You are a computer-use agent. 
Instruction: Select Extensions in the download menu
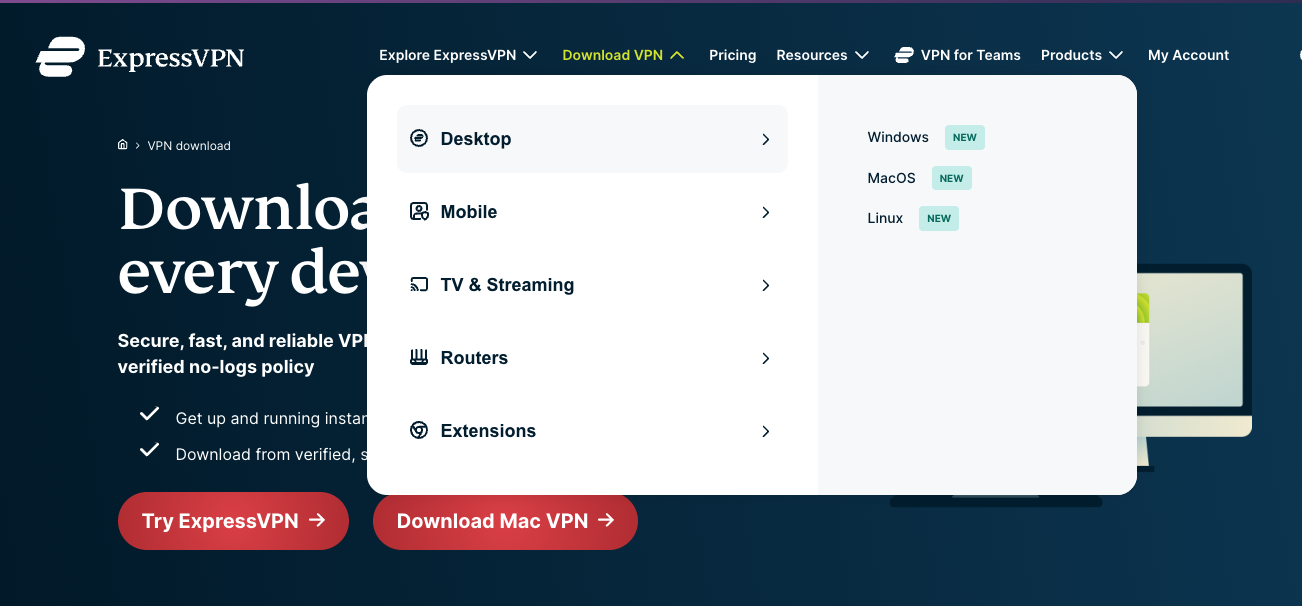pyautogui.click(x=592, y=431)
